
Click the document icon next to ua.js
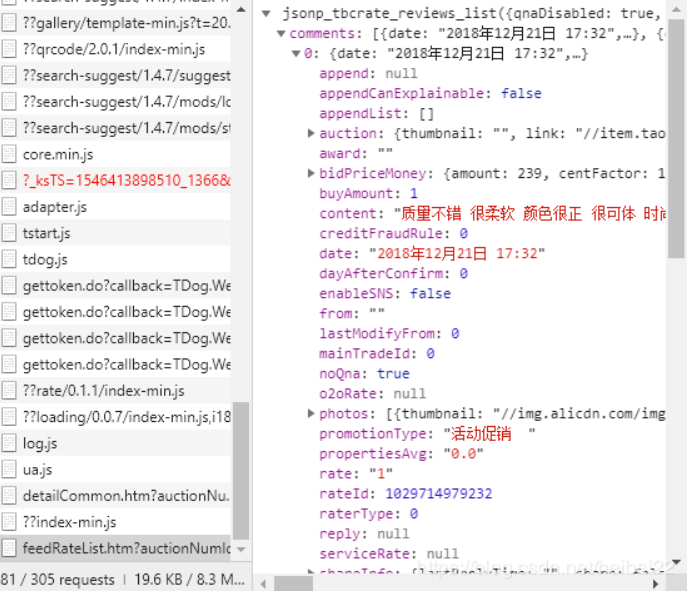10,469
